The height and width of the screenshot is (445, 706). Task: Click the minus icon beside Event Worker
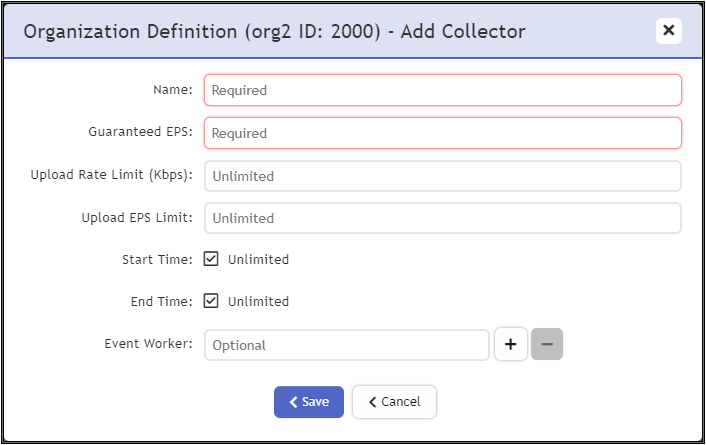pos(547,344)
